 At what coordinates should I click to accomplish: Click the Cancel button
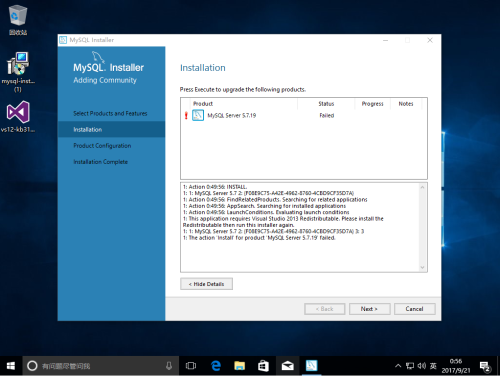tap(415, 309)
